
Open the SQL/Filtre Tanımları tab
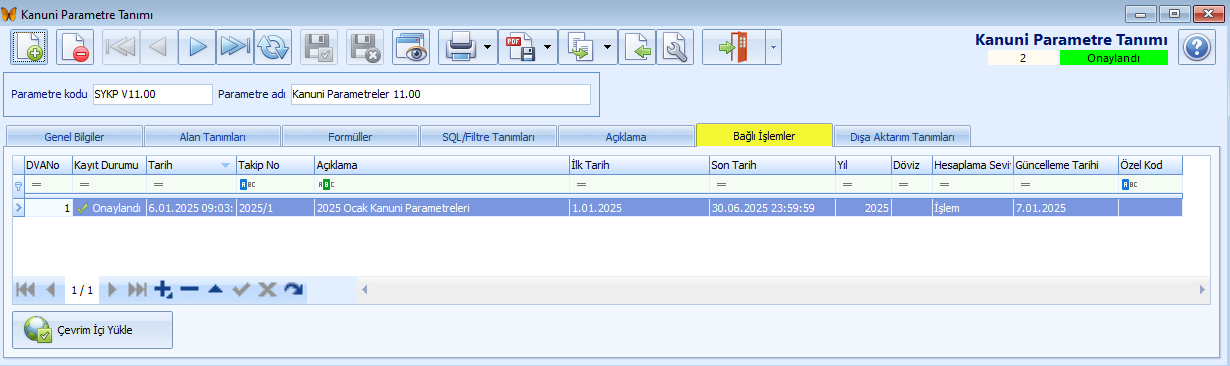click(488, 137)
